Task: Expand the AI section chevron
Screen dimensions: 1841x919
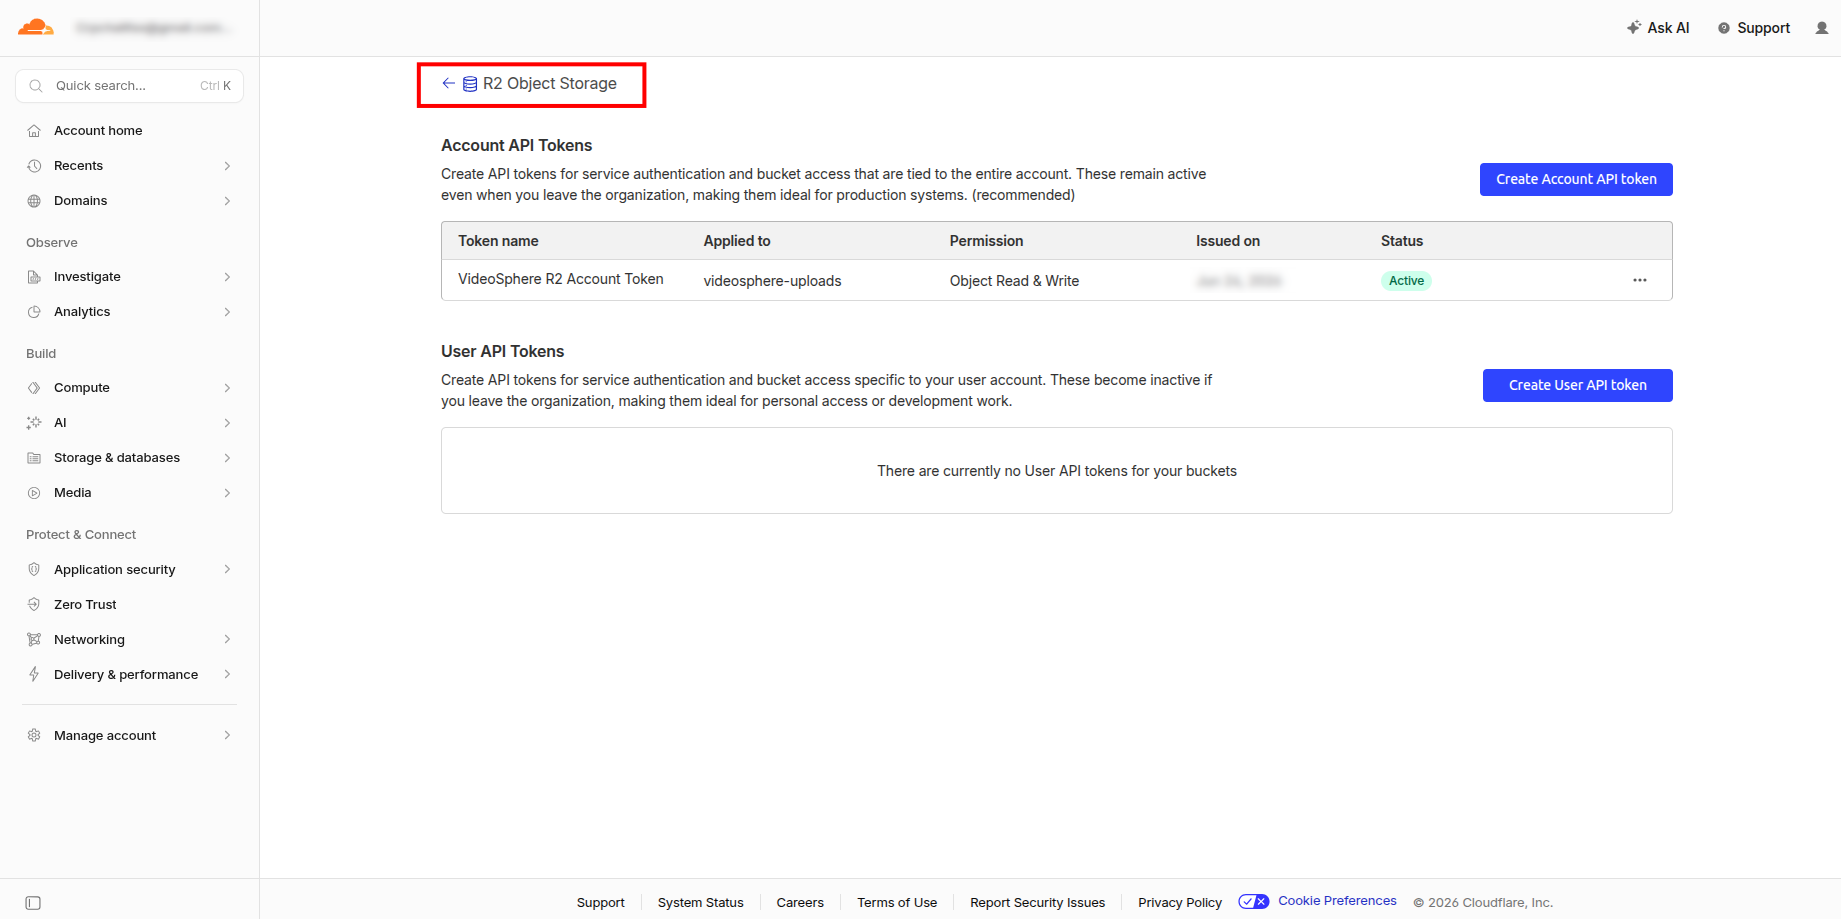Action: [x=228, y=423]
